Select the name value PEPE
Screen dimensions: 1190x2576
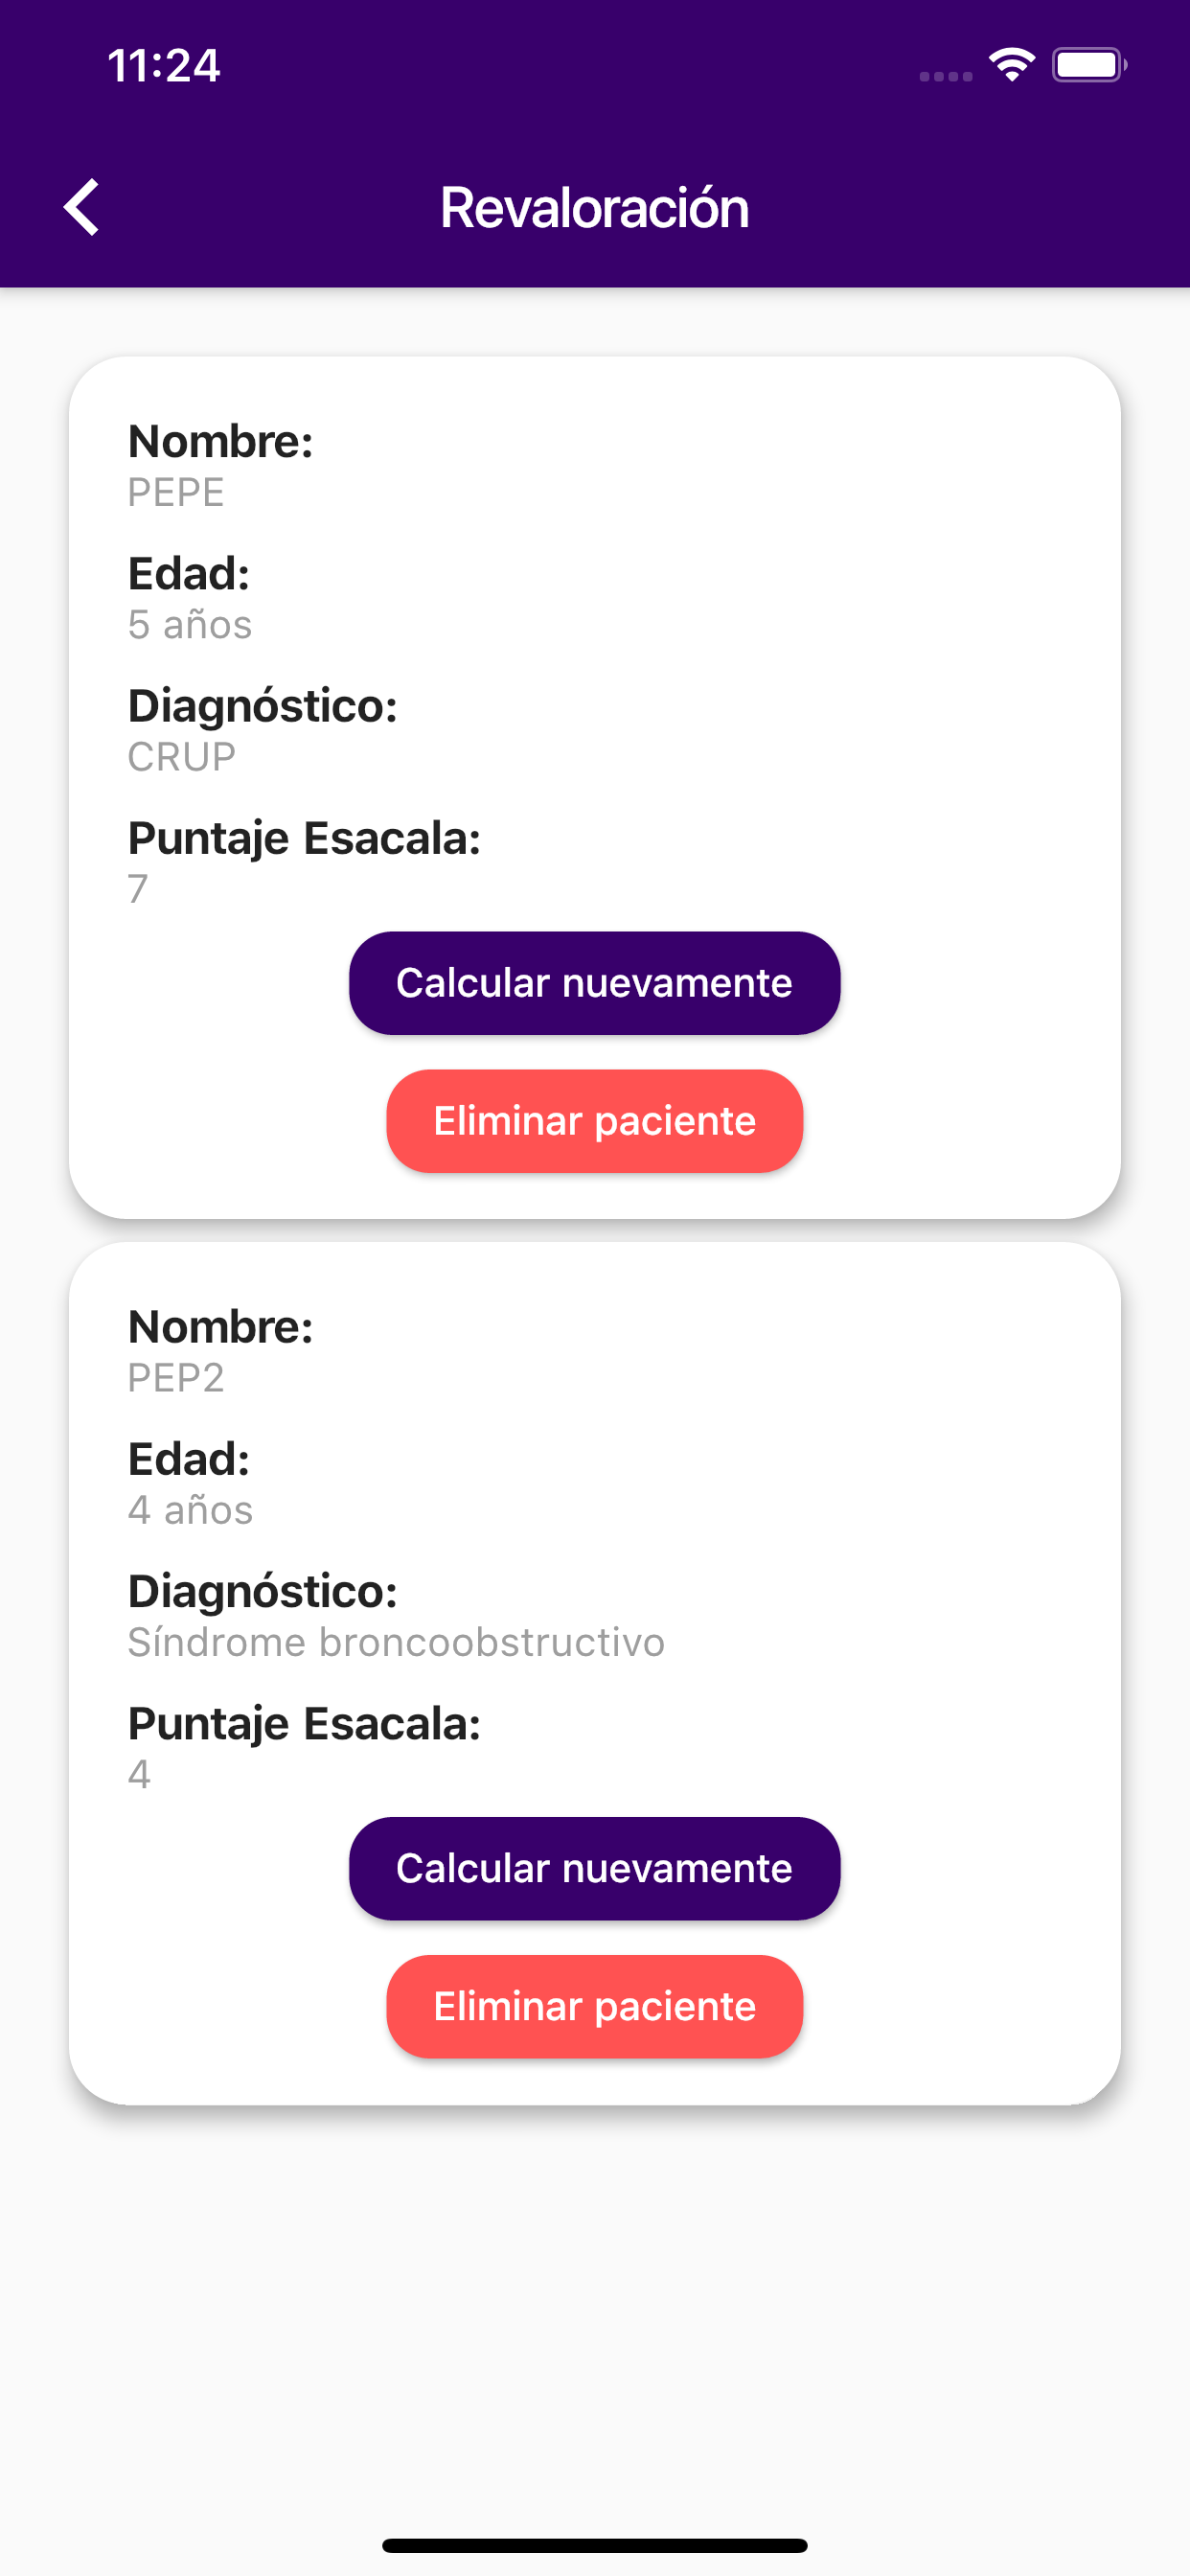(176, 493)
